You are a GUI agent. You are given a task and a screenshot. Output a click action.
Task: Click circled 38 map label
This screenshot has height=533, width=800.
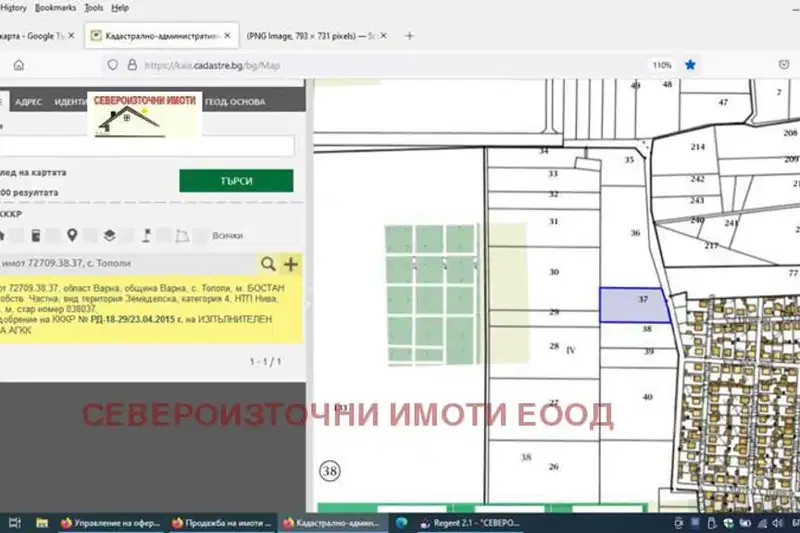[330, 471]
